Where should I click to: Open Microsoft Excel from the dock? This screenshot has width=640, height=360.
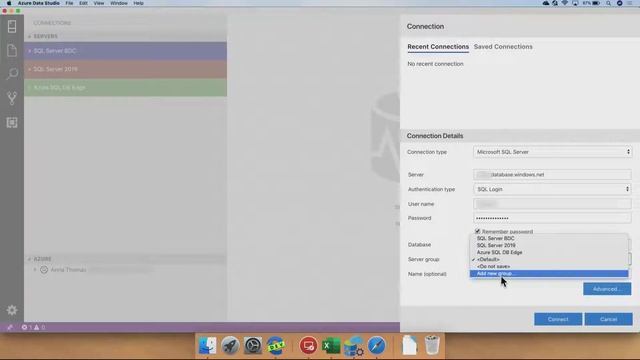[x=331, y=345]
